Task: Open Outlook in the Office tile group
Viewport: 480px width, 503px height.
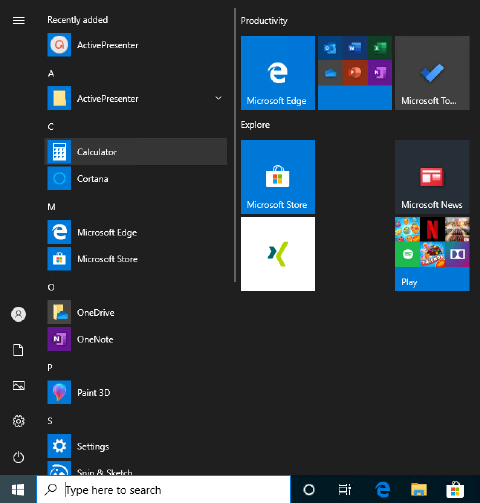Action: click(x=330, y=48)
